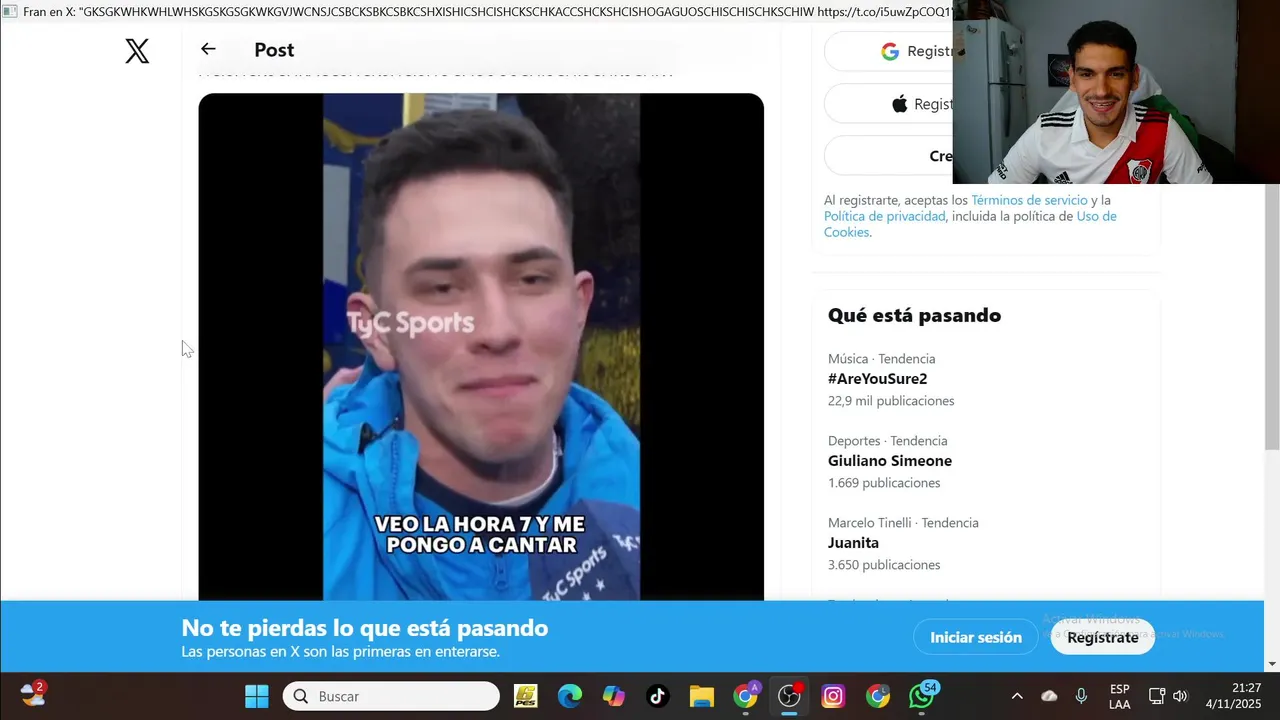Open volume tray icon
This screenshot has width=1280, height=720.
(1180, 696)
